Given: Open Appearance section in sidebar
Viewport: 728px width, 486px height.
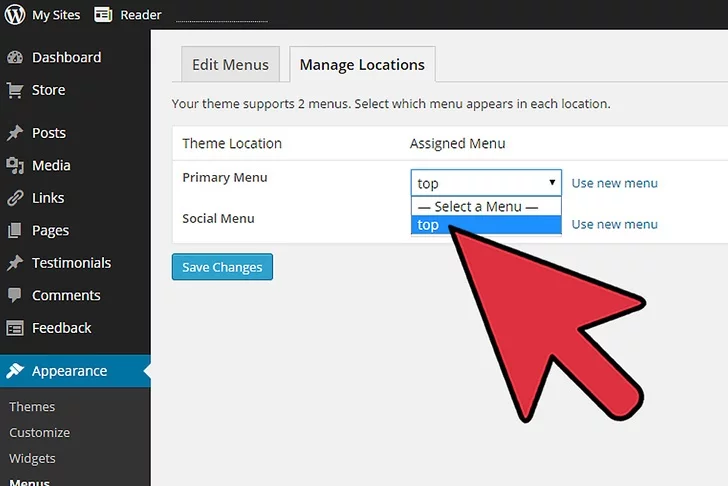Looking at the screenshot, I should [69, 371].
